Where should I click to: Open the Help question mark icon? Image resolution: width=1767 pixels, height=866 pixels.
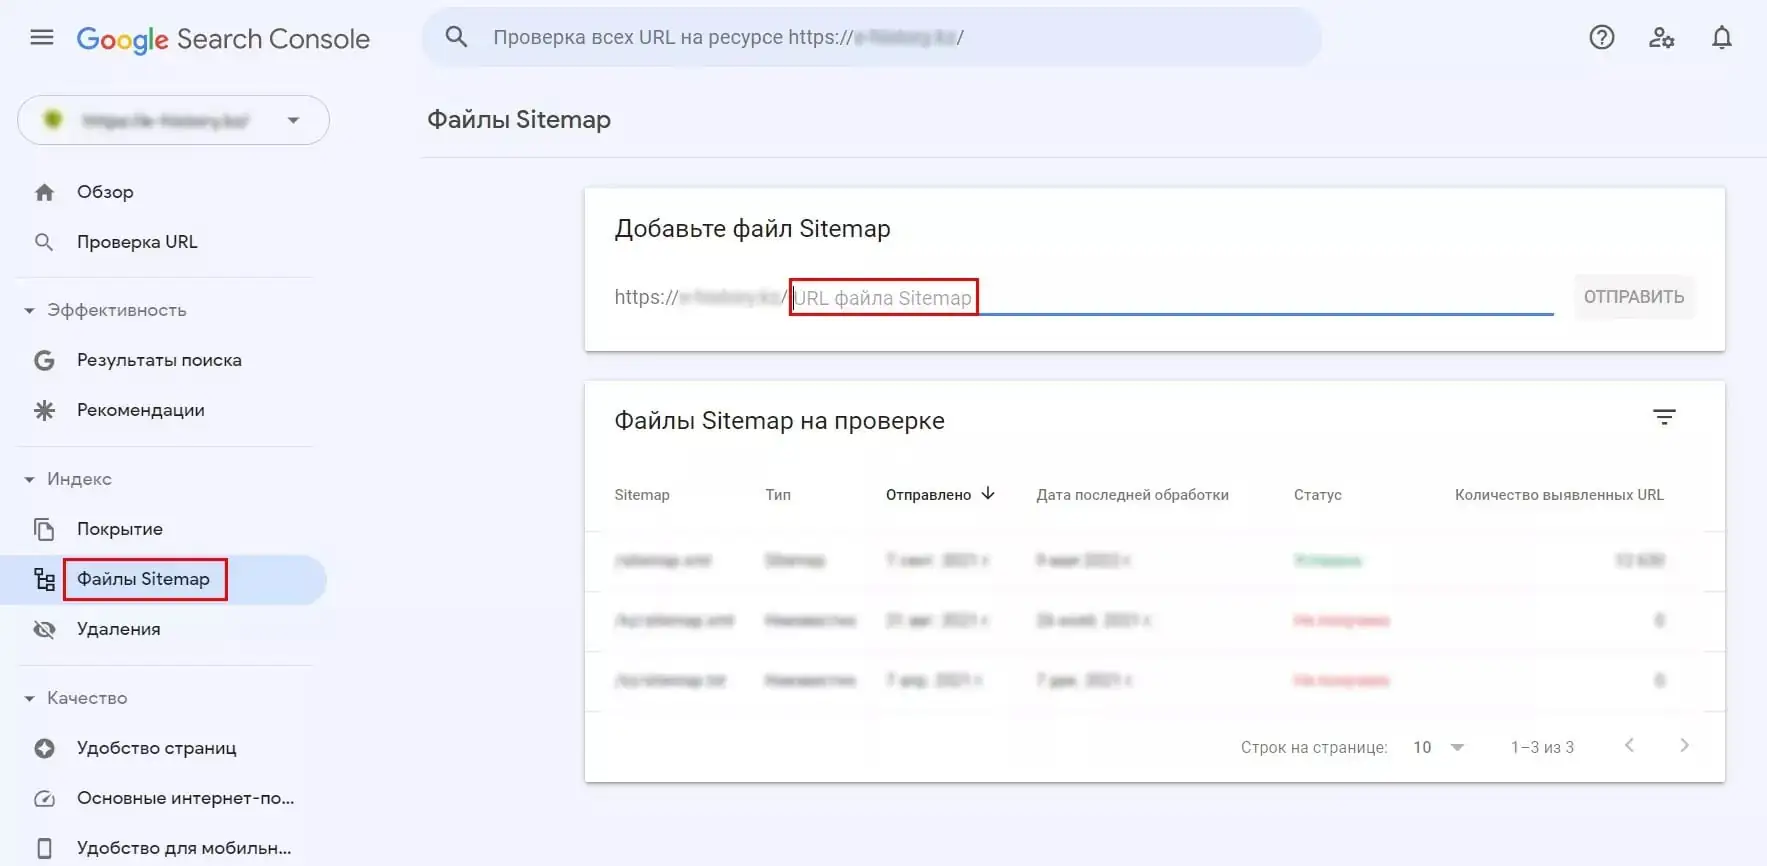[x=1602, y=38]
